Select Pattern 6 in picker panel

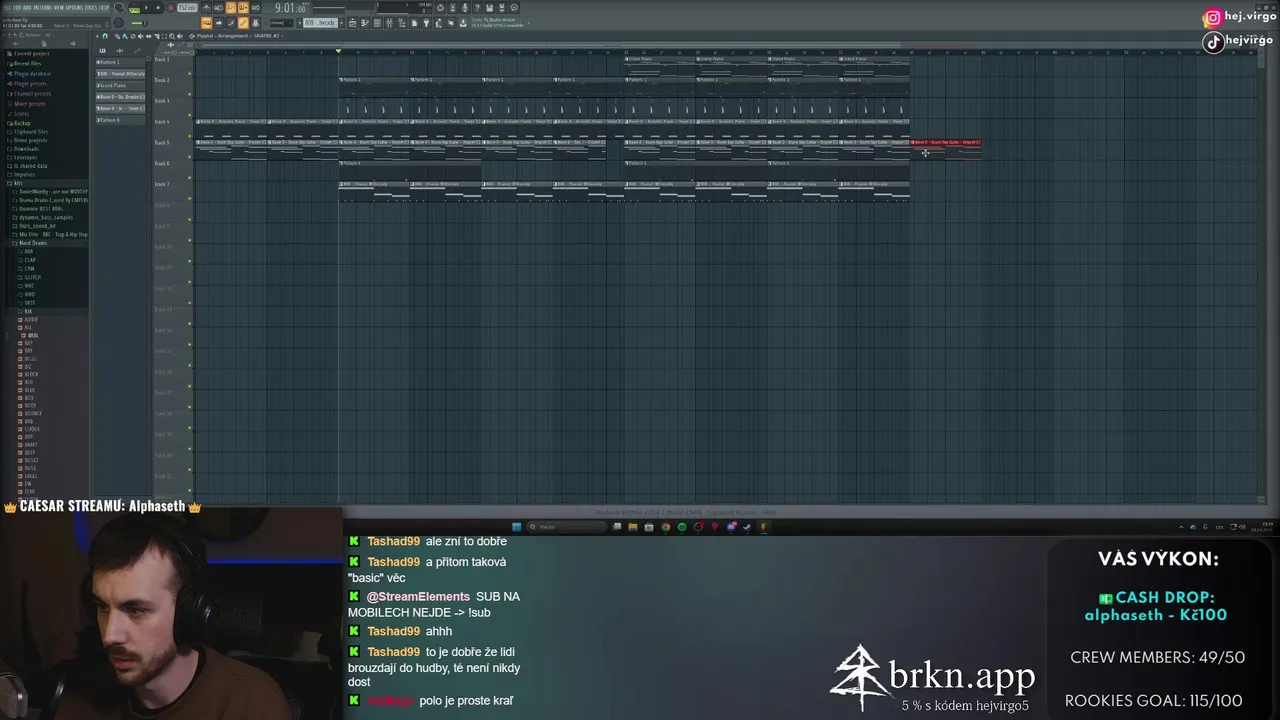(x=120, y=120)
